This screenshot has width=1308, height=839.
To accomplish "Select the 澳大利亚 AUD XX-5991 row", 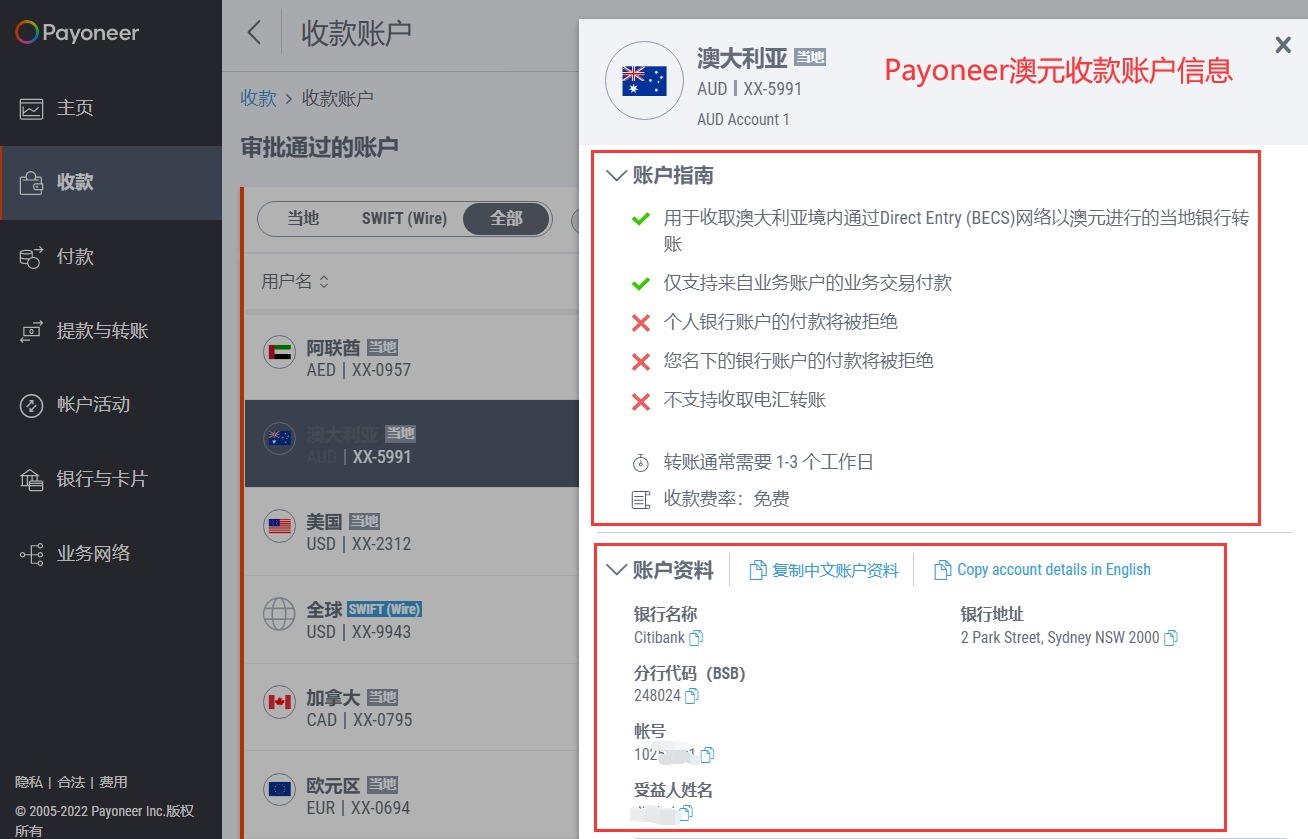I will tap(412, 444).
